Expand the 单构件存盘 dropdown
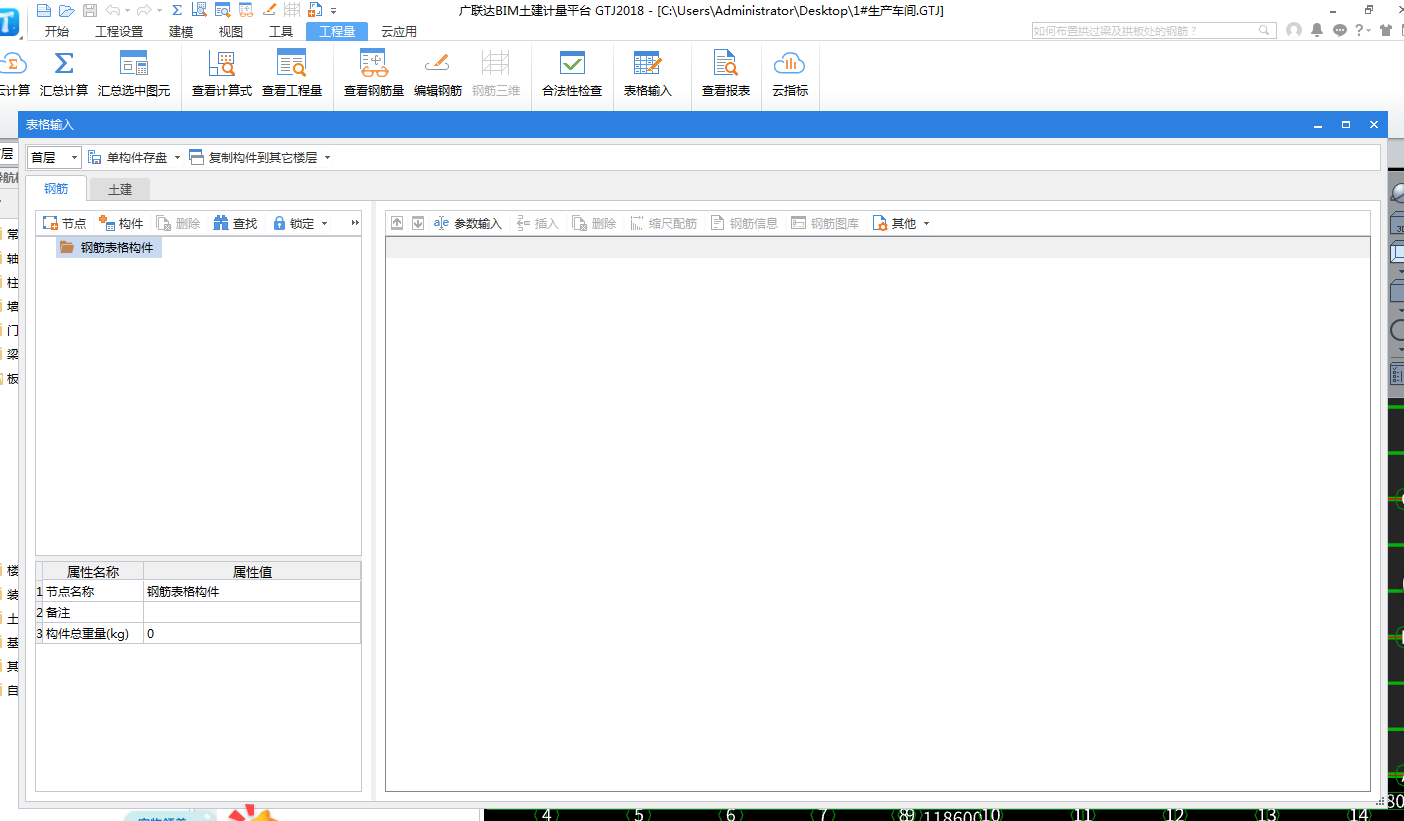Screen dimensions: 1404x821 click(x=177, y=158)
